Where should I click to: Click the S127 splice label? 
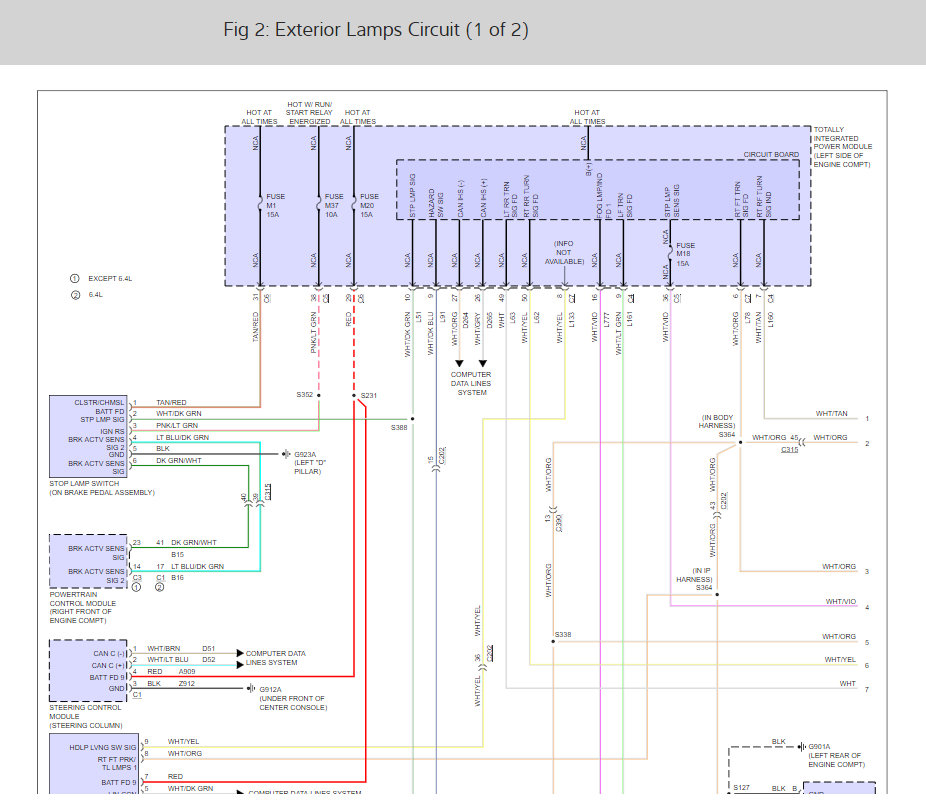741,787
